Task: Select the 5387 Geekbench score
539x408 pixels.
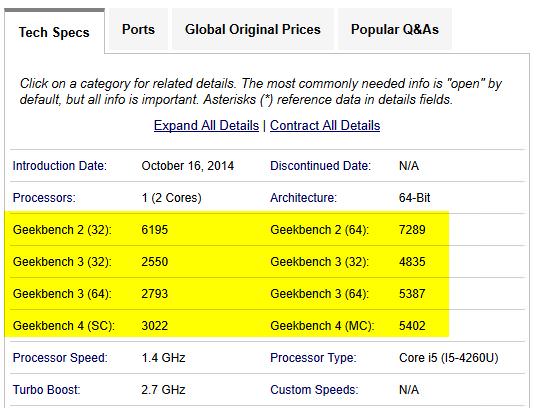Action: click(412, 294)
